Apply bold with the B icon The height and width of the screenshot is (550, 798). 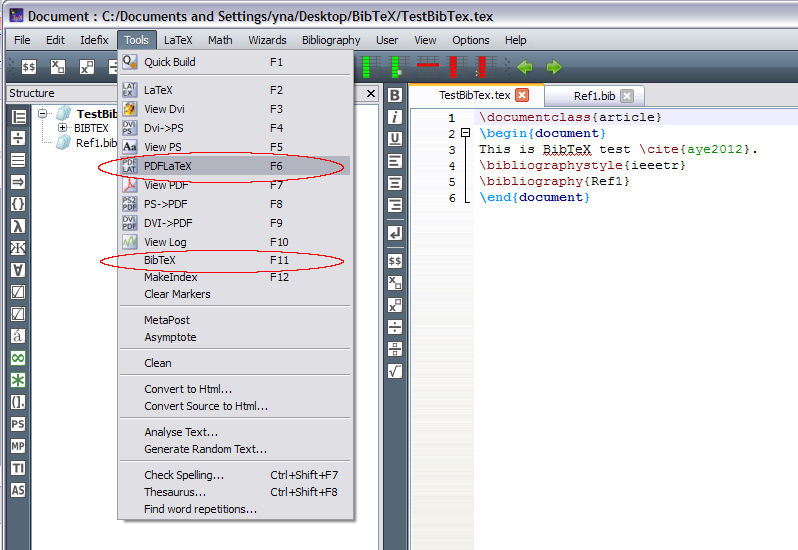pos(395,95)
